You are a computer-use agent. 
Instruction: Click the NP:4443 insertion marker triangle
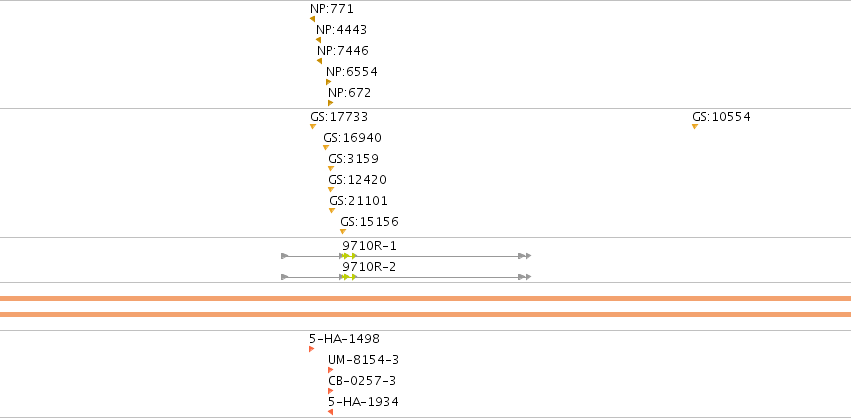click(x=319, y=40)
